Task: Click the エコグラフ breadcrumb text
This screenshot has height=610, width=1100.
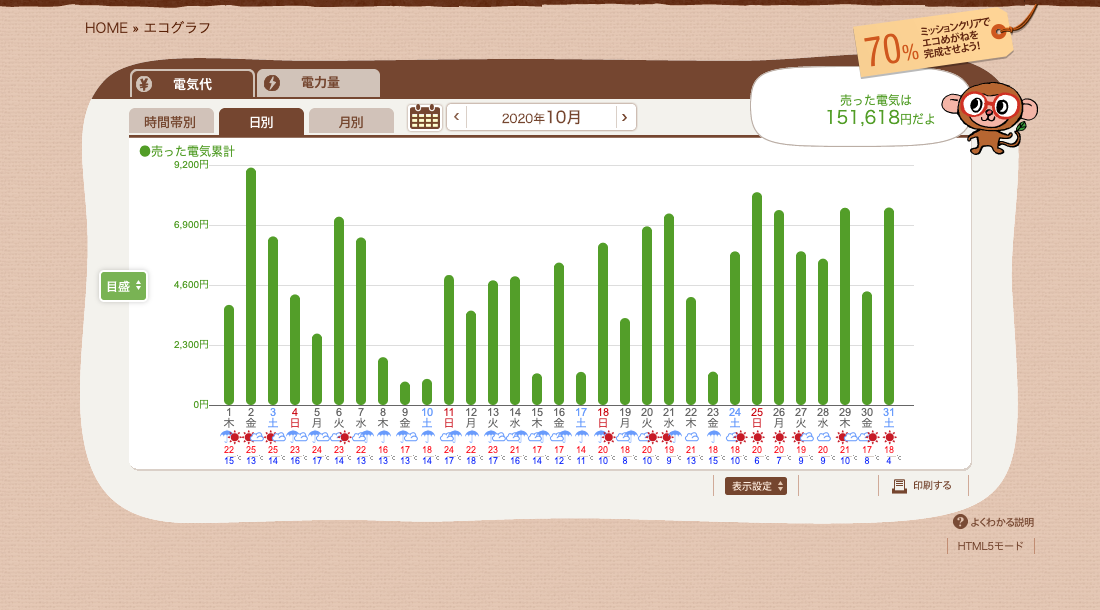Action: point(177,28)
